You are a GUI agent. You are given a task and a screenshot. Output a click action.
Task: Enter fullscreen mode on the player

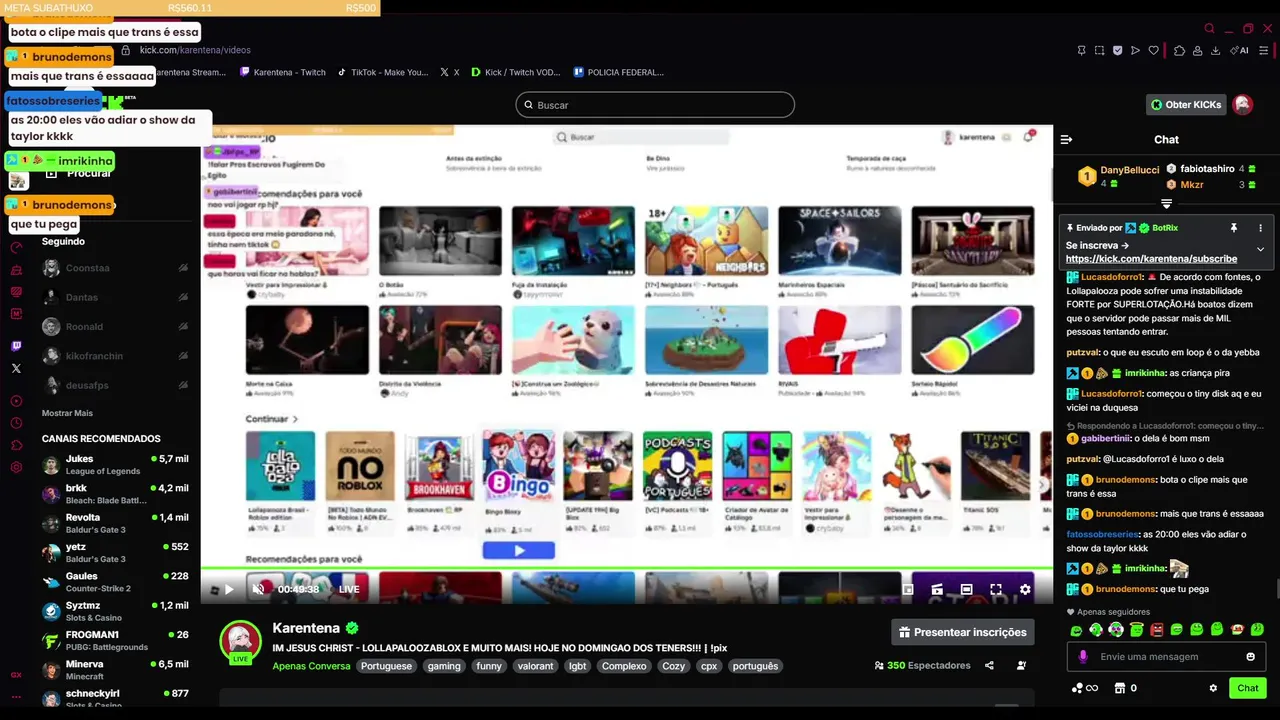(996, 590)
